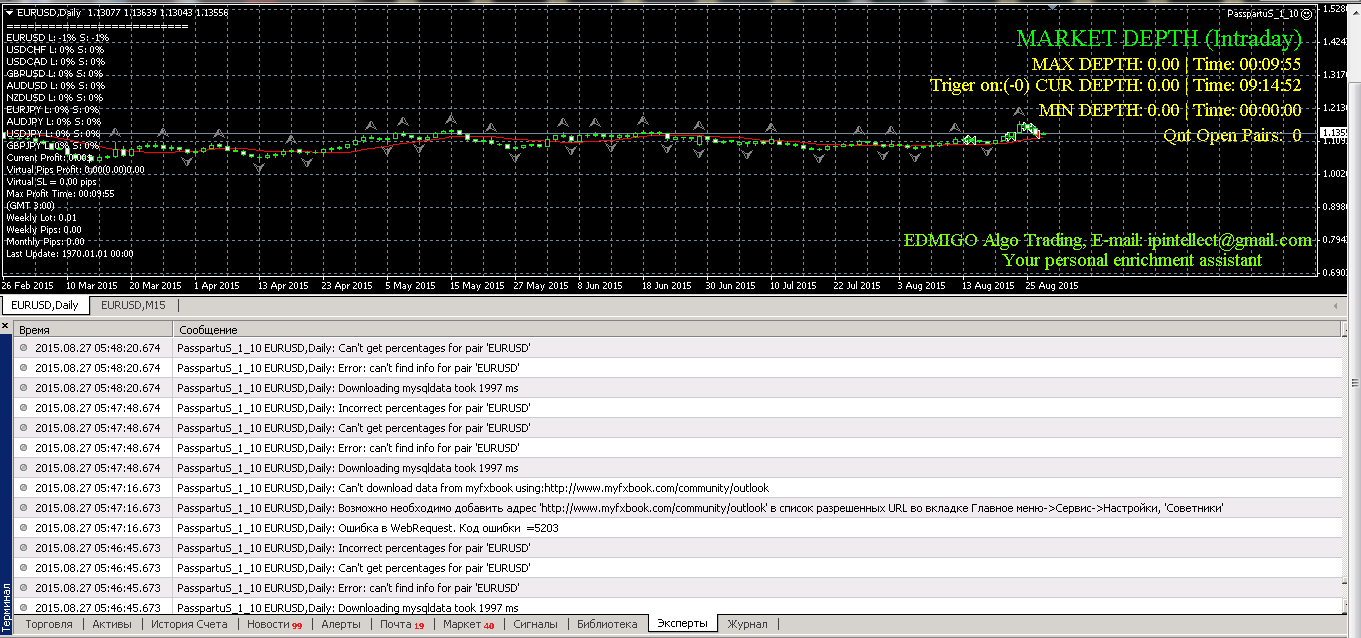Sort log by Время column header
The height and width of the screenshot is (638, 1361).
[x=94, y=329]
